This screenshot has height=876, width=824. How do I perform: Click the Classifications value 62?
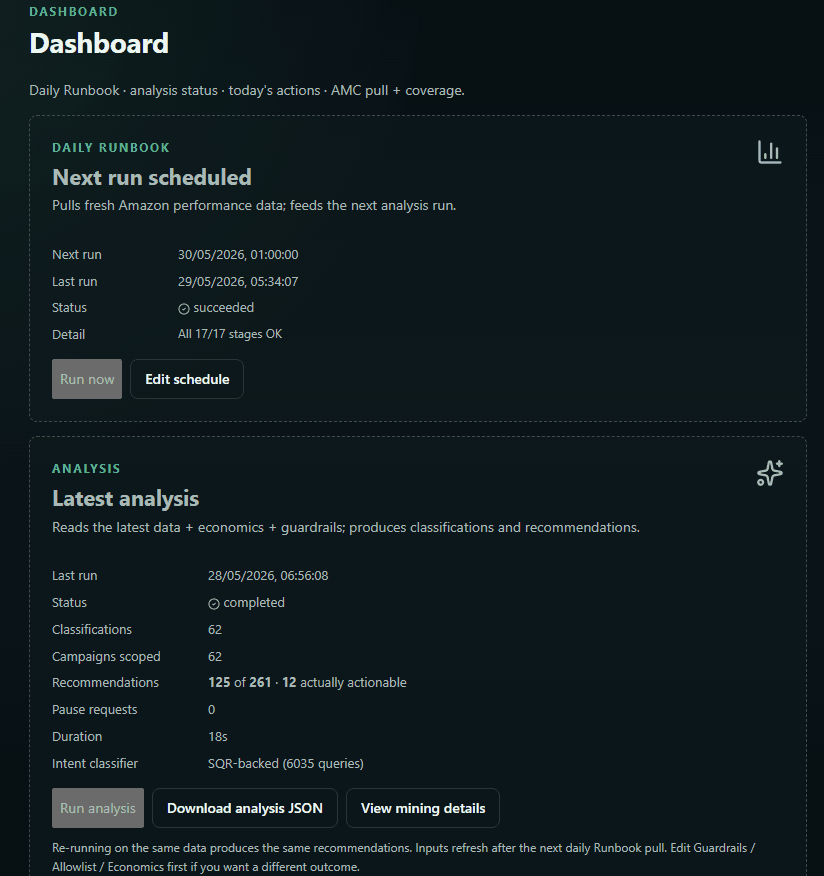215,630
